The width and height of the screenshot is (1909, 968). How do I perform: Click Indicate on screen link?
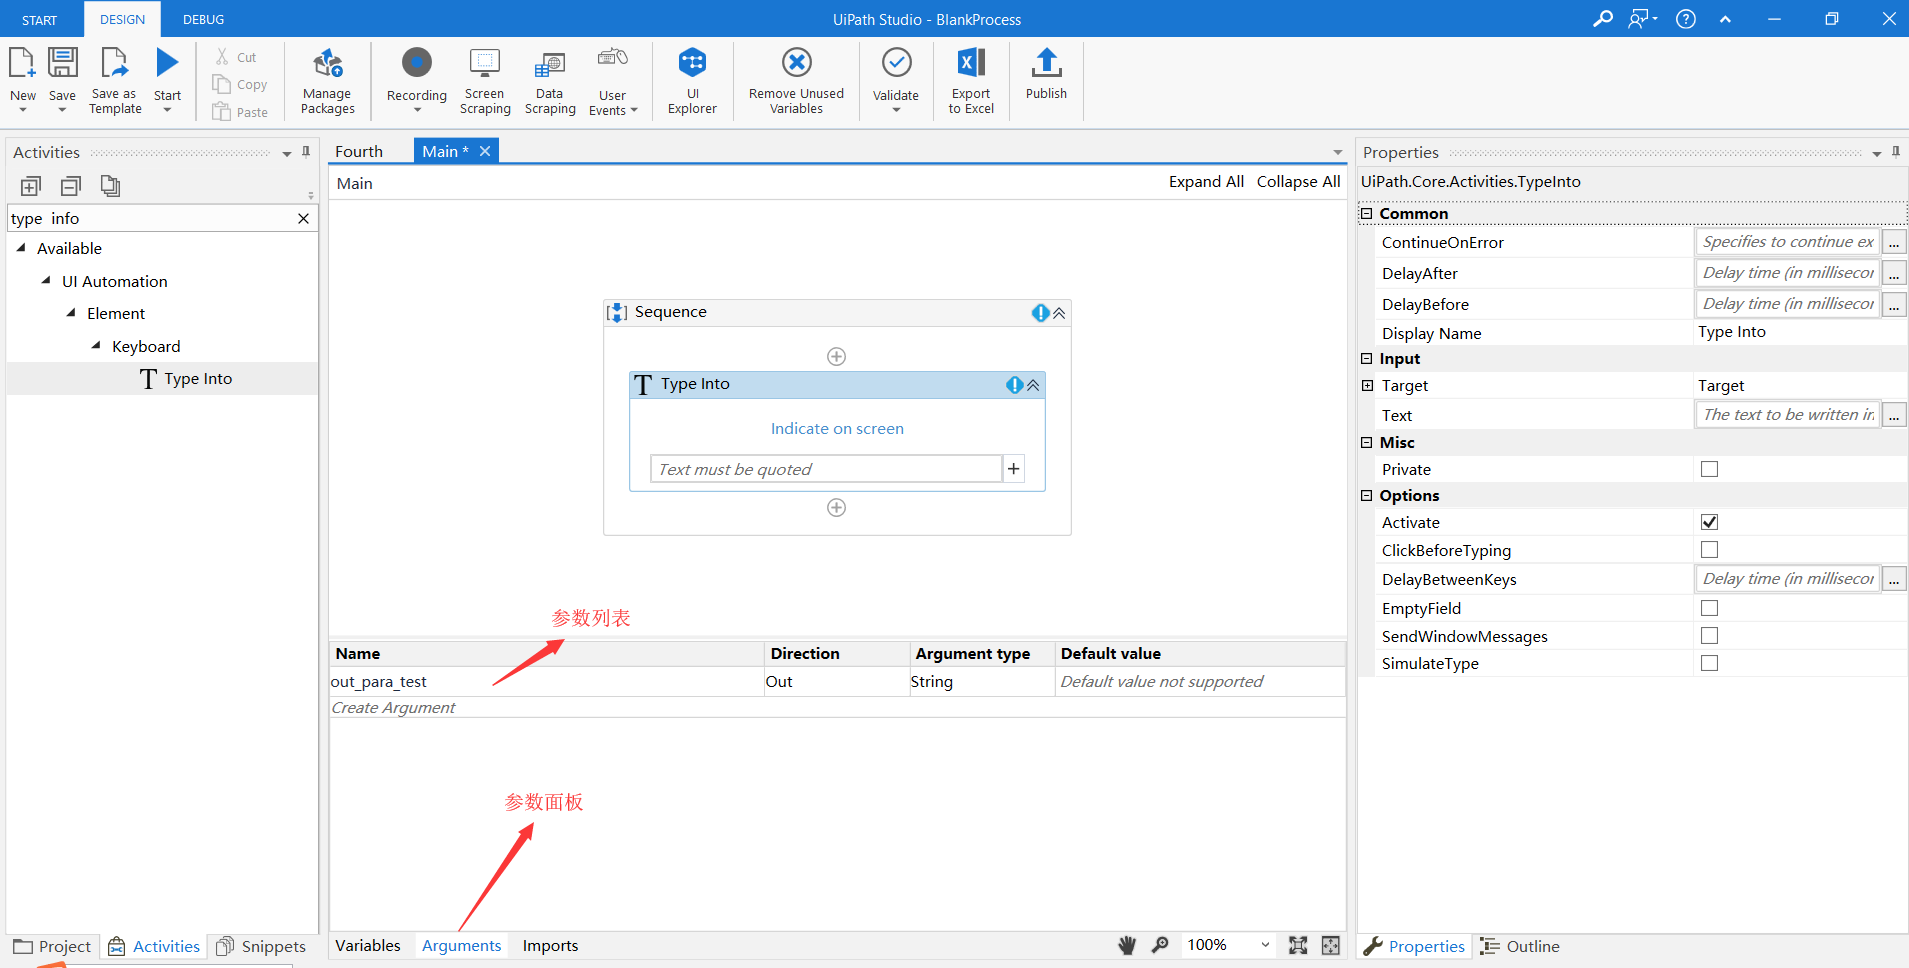tap(837, 428)
